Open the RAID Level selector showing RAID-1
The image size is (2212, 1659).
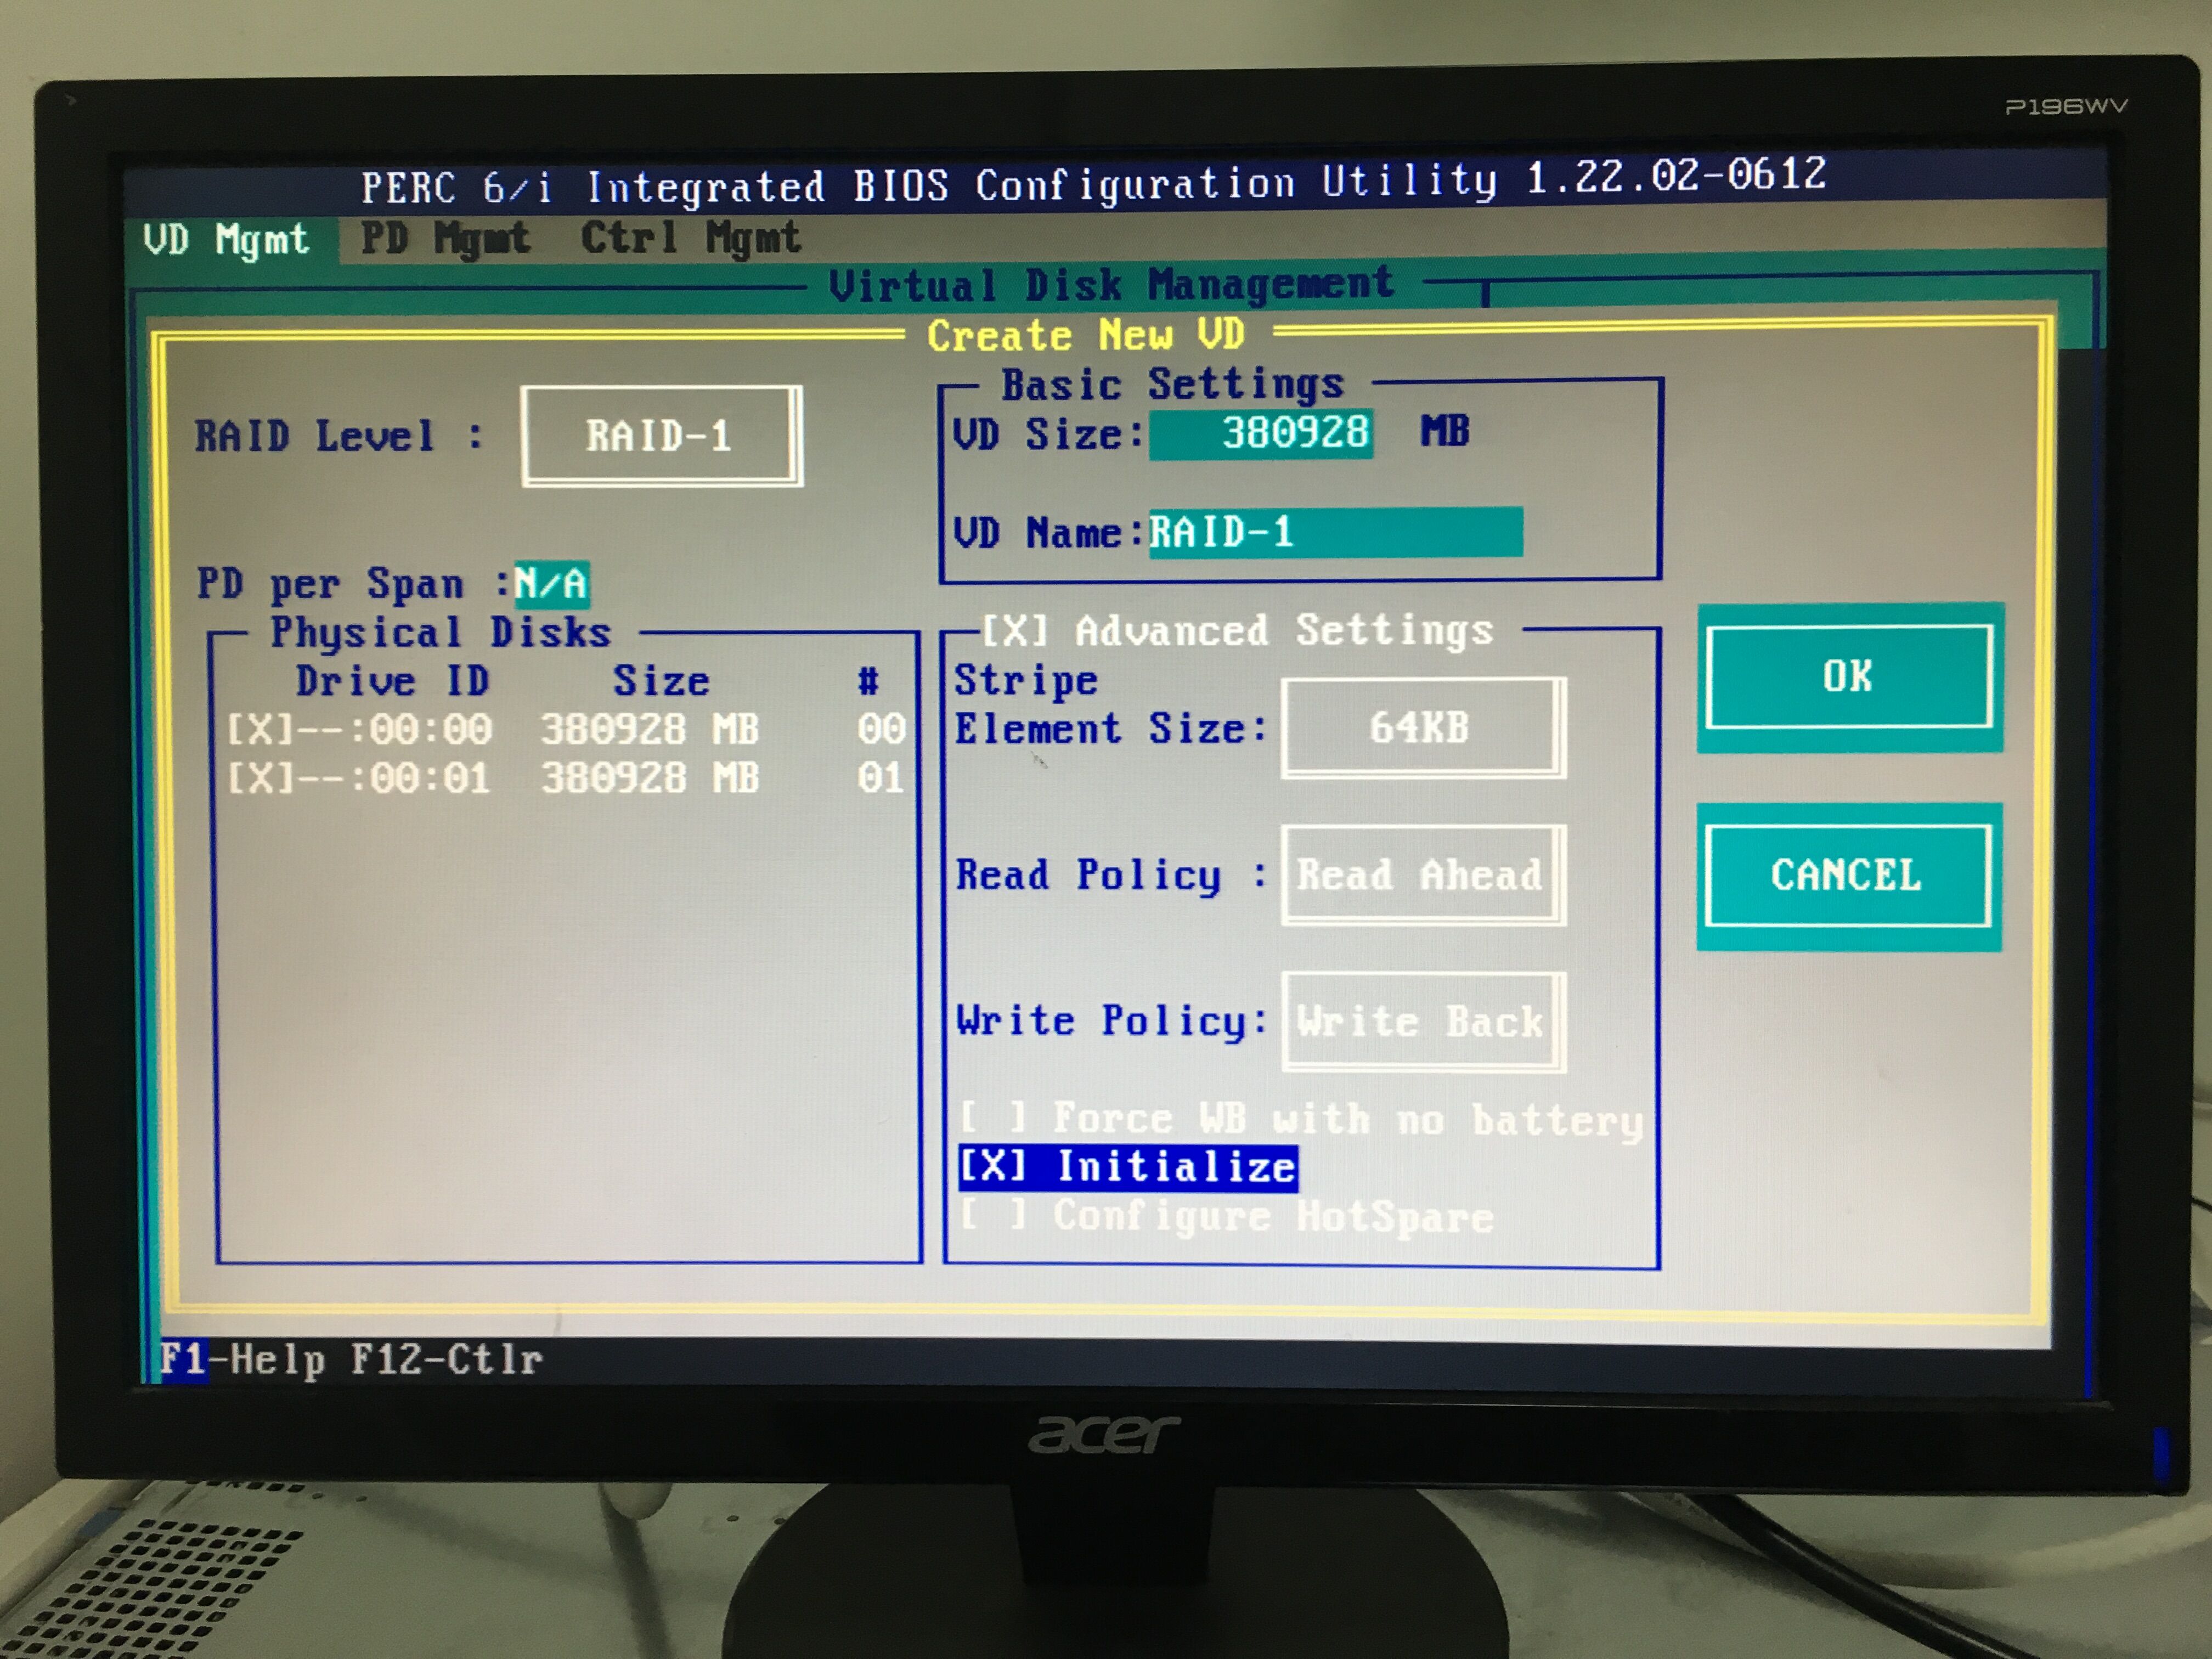point(661,436)
